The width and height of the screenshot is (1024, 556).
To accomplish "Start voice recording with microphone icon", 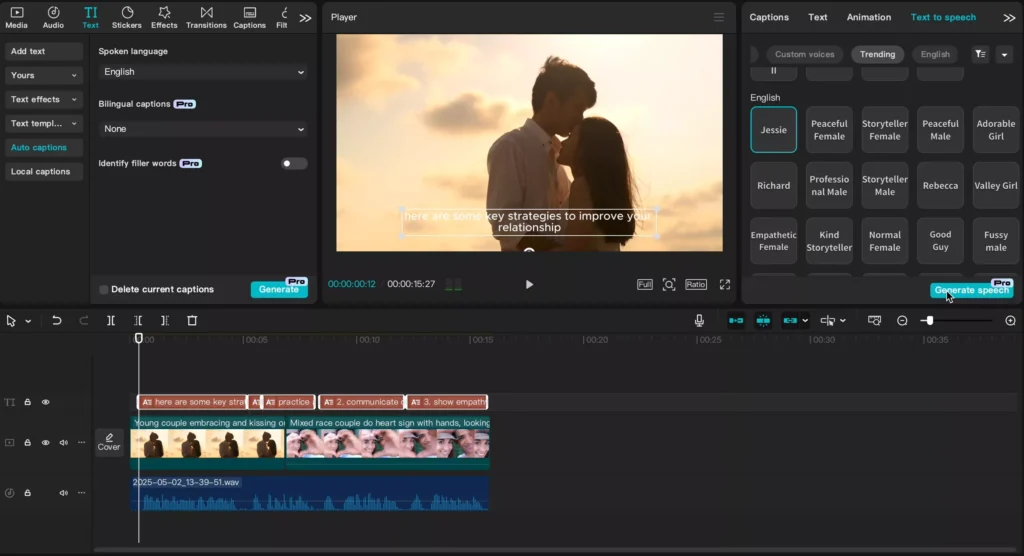I will point(699,320).
